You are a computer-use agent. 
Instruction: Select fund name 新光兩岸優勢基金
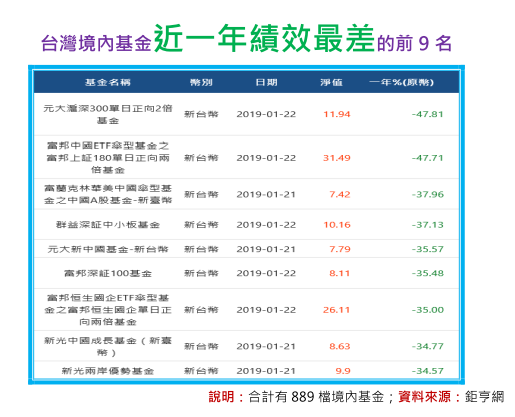108,371
